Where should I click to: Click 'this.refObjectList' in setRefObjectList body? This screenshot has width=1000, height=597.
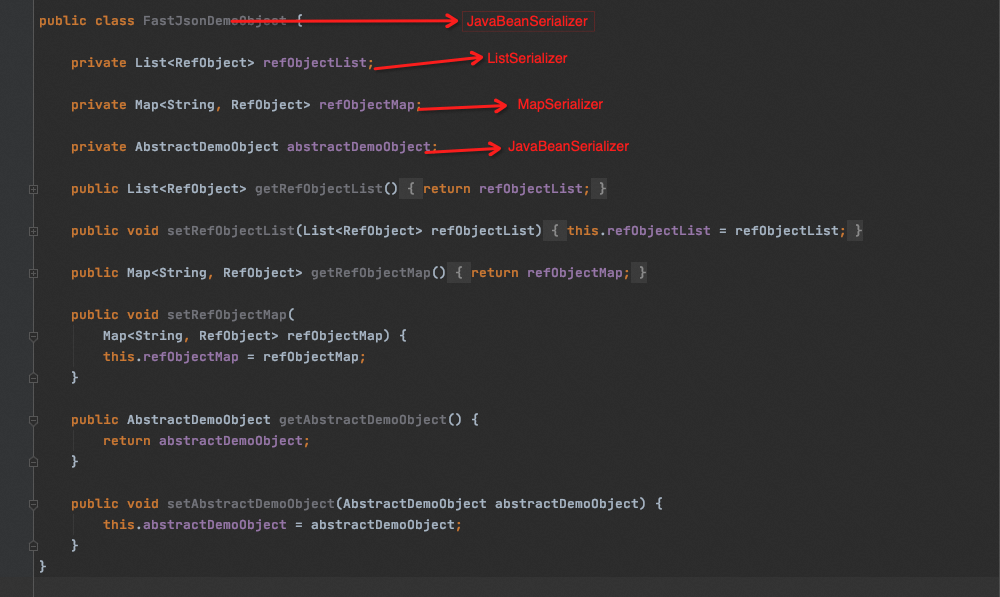pyautogui.click(x=638, y=231)
